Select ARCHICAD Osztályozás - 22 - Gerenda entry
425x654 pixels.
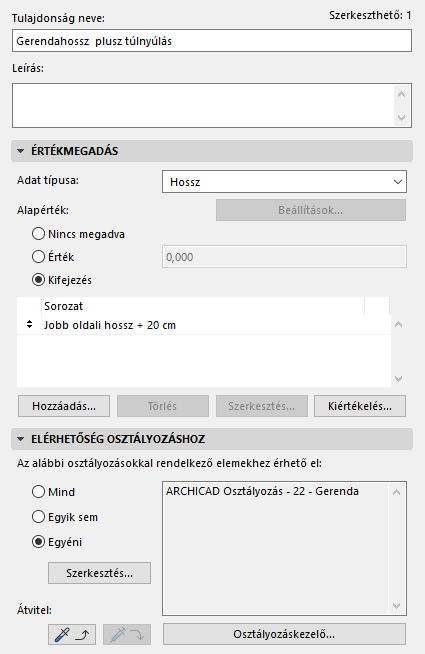pos(262,491)
